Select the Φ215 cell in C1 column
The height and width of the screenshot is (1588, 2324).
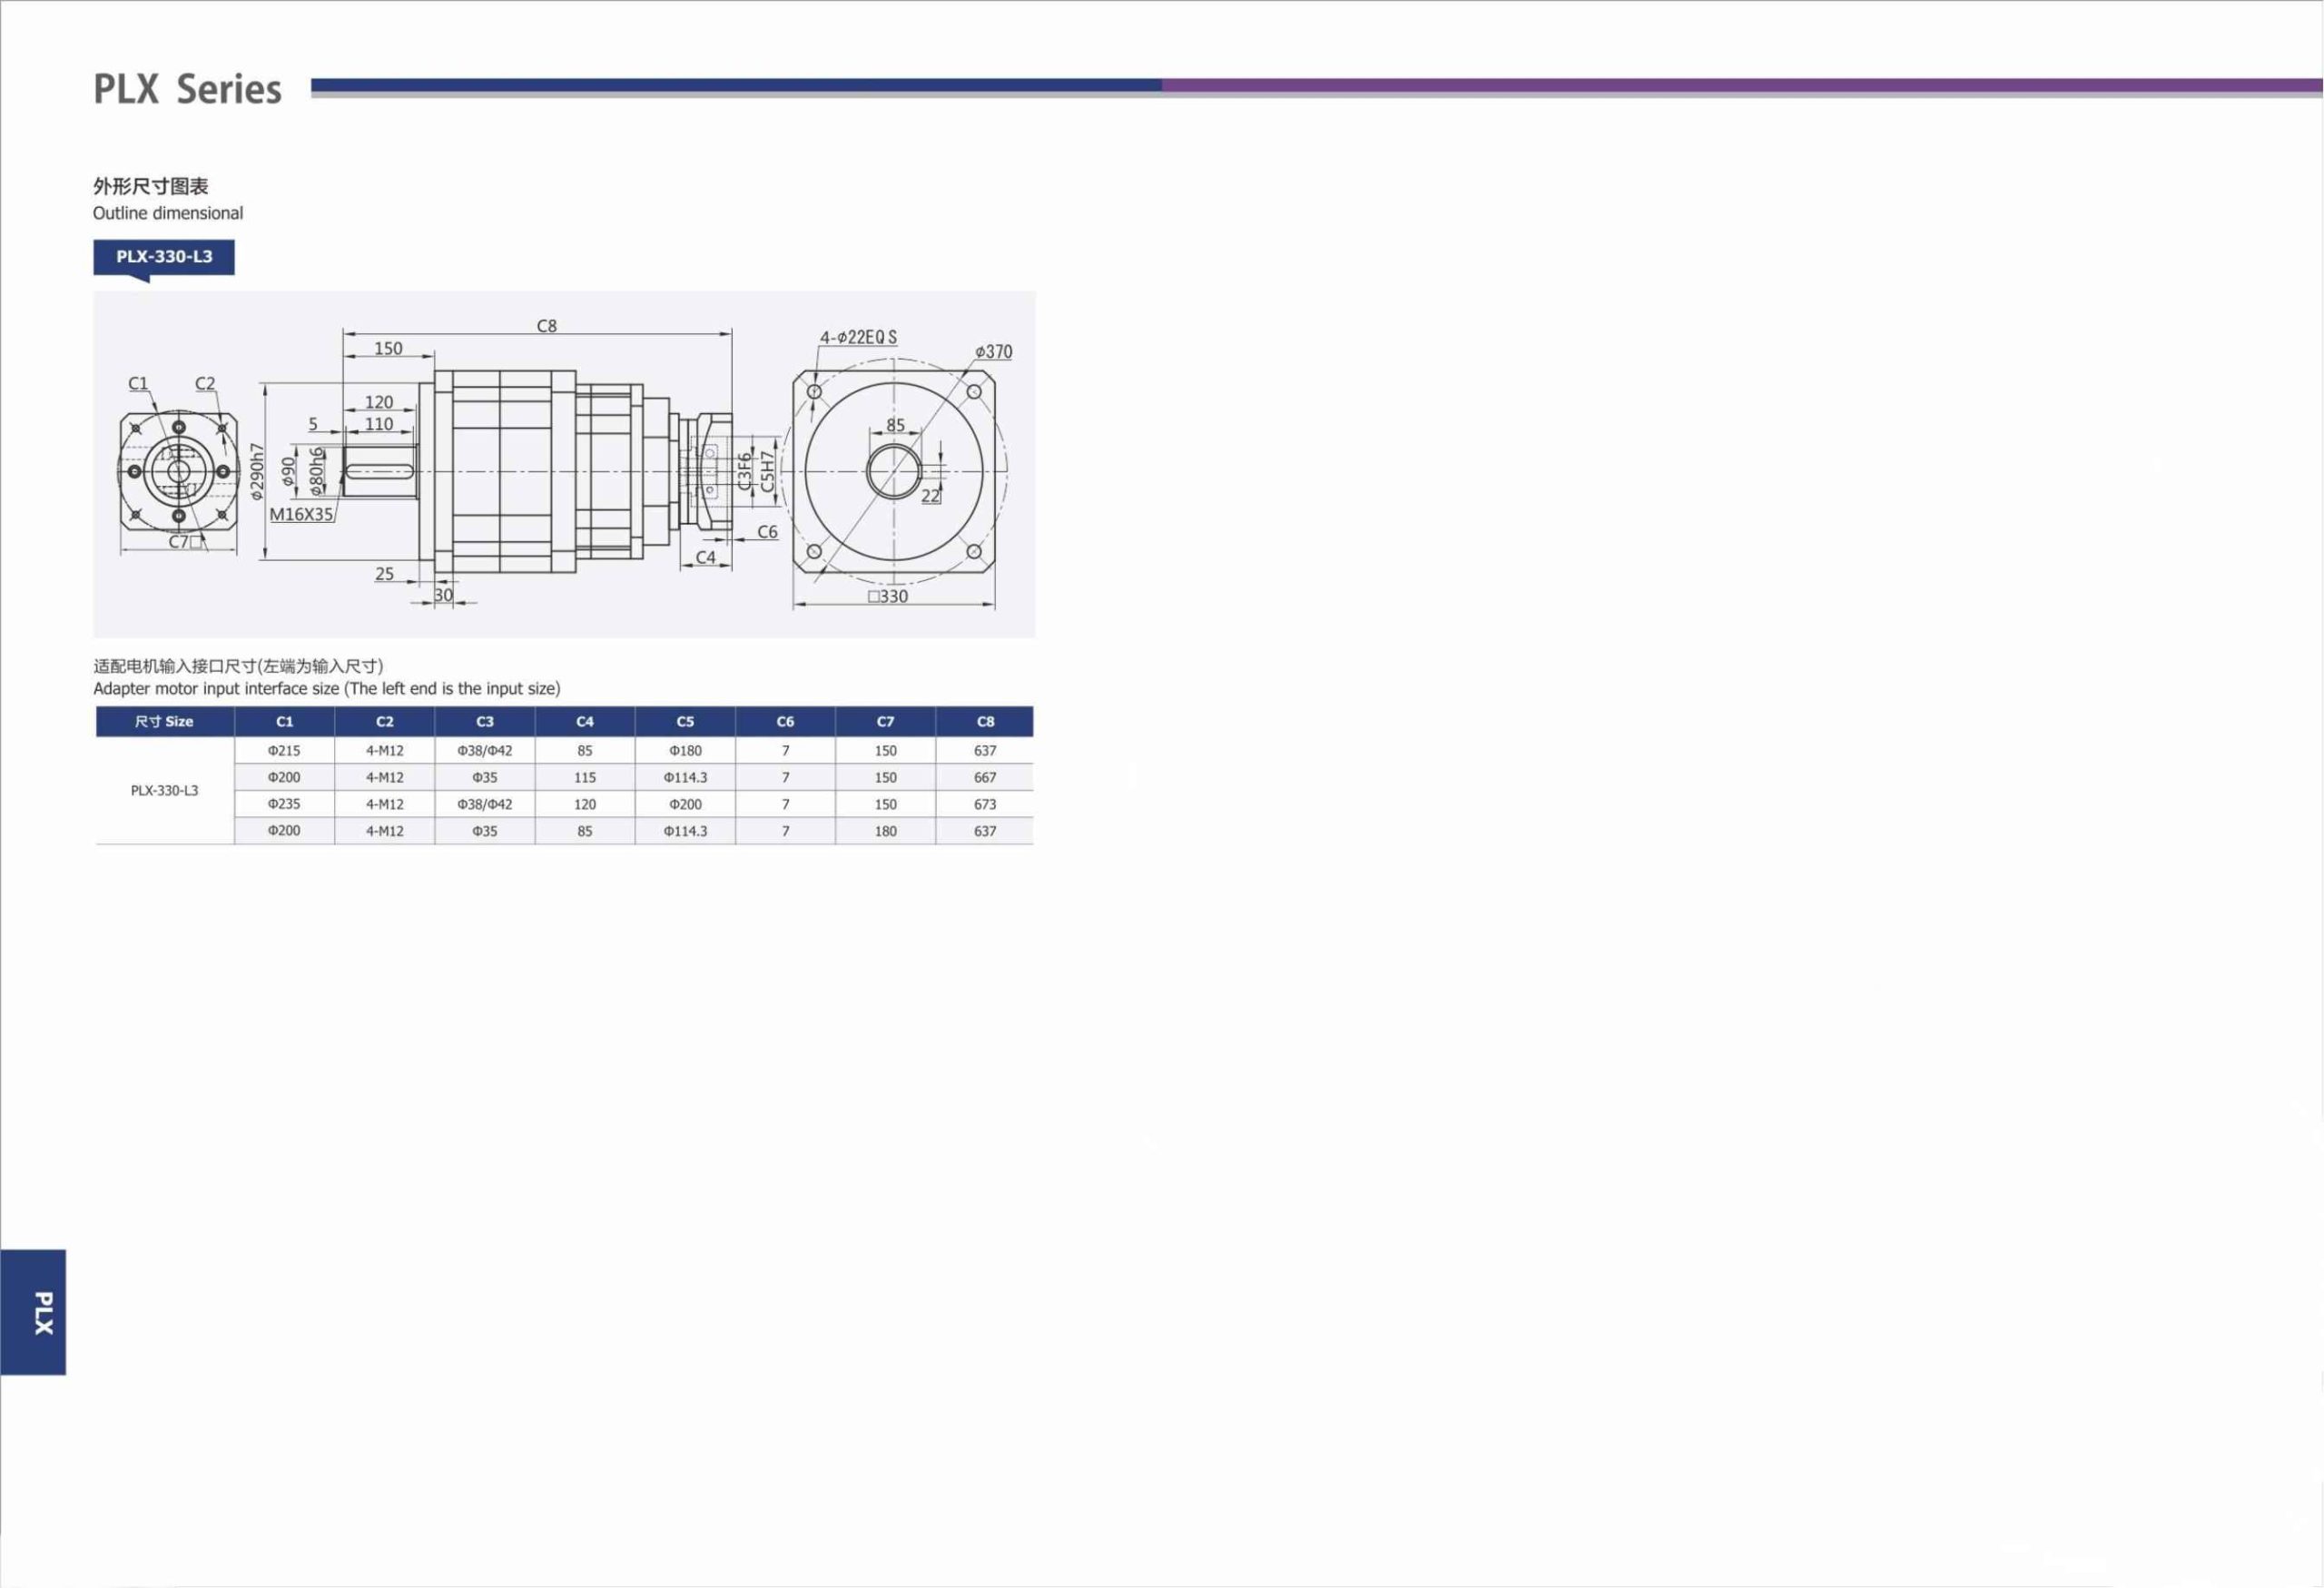(284, 750)
